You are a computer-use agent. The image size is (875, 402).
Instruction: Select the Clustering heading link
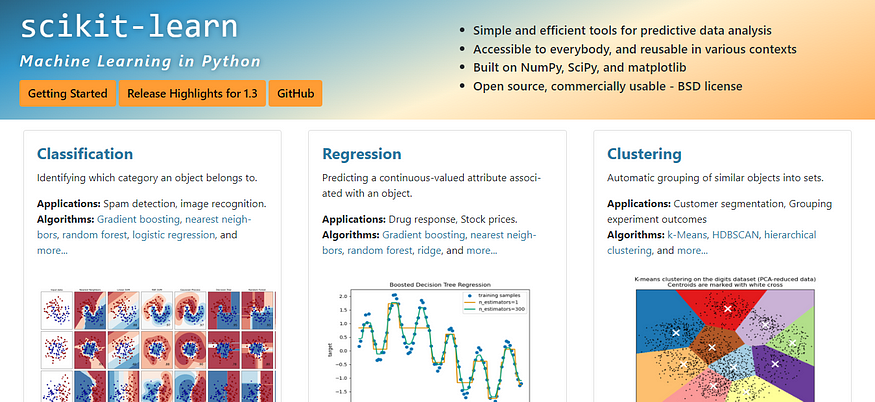coord(644,154)
